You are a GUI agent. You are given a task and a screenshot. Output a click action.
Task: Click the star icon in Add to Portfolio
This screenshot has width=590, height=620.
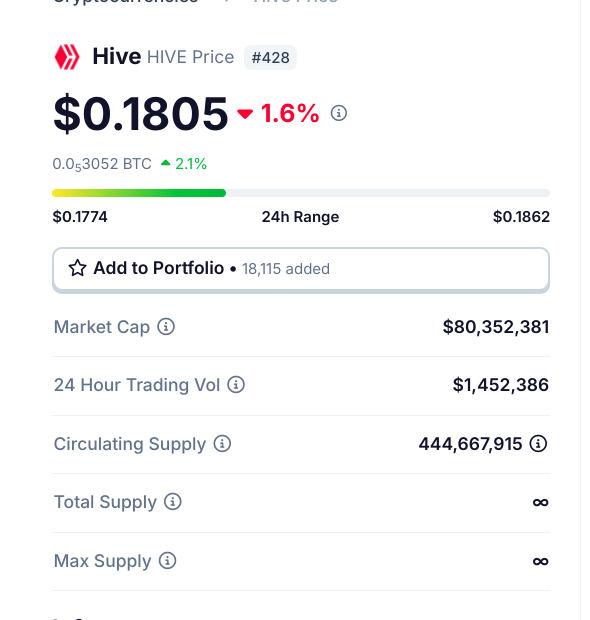click(78, 268)
